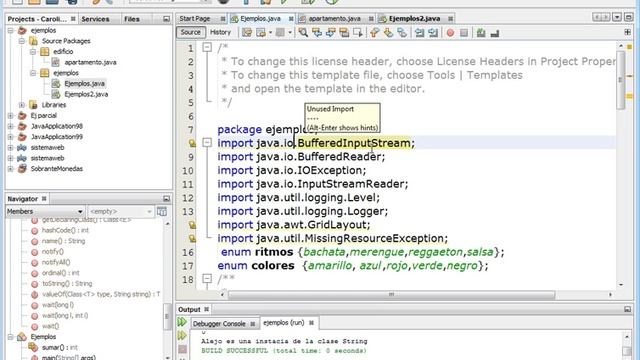640x360 pixels.
Task: Go to Previous Bookmark icon
Action: pyautogui.click(x=374, y=33)
